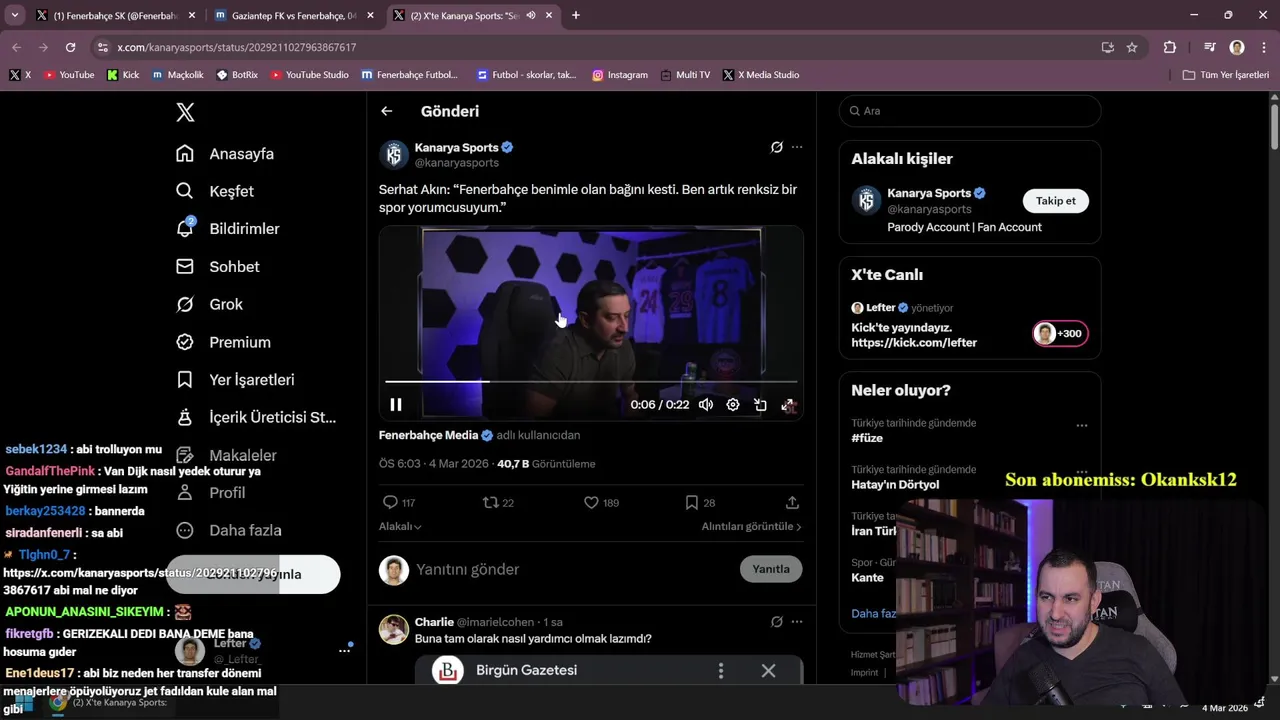
Task: Toggle picture-in-picture mode for video
Action: (x=761, y=405)
